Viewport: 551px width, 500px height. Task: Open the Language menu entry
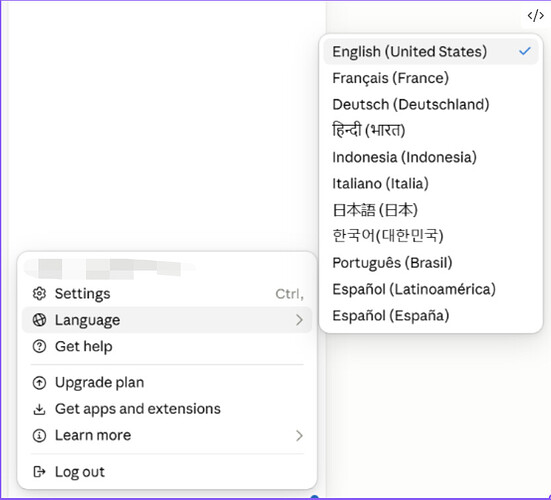pyautogui.click(x=167, y=320)
